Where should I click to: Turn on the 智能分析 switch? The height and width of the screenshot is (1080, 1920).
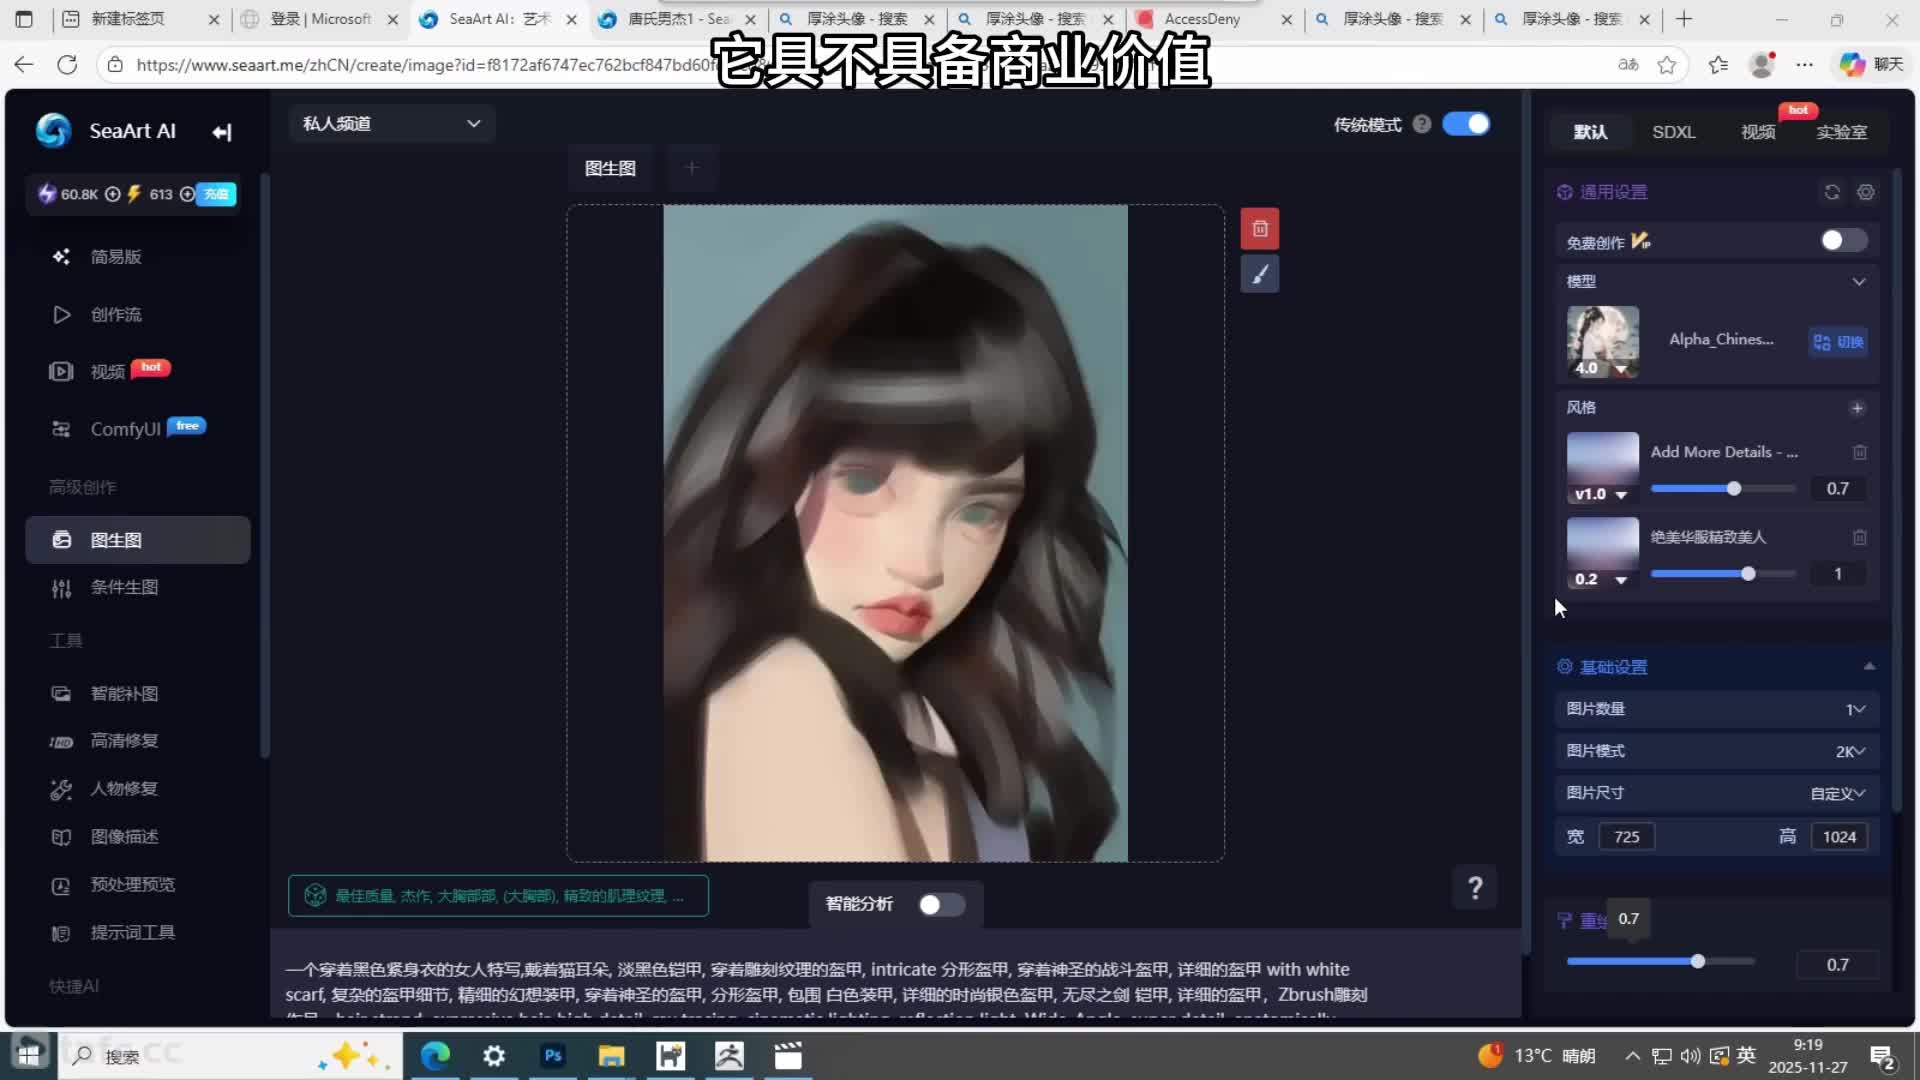(941, 904)
